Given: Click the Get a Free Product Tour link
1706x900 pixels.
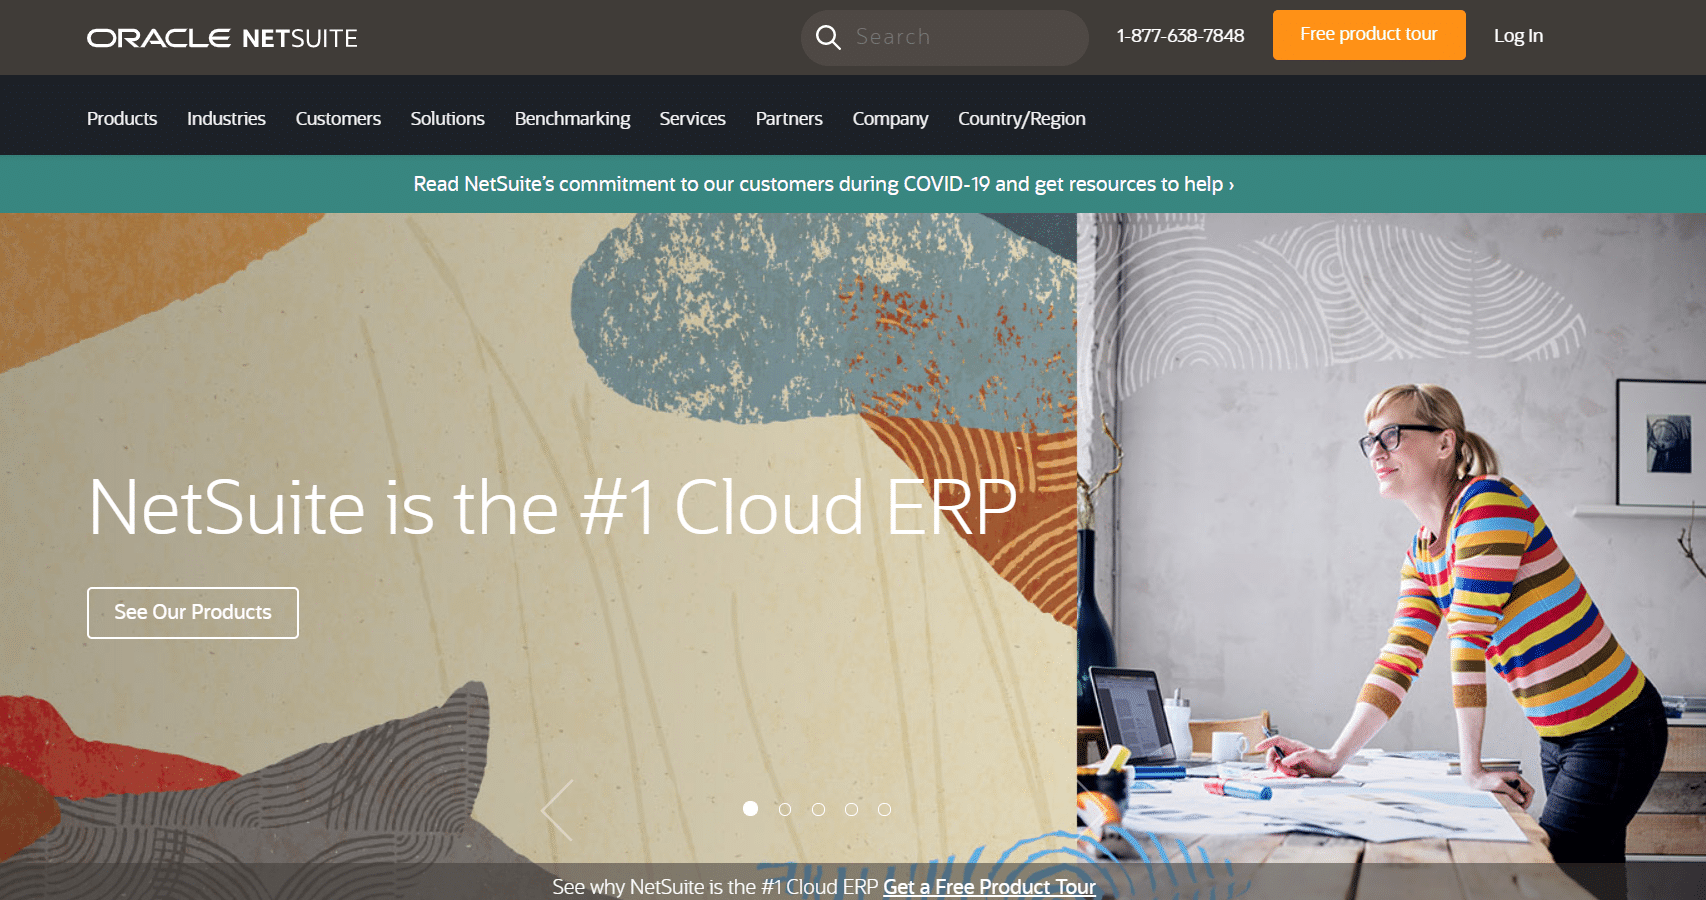Looking at the screenshot, I should tap(989, 887).
